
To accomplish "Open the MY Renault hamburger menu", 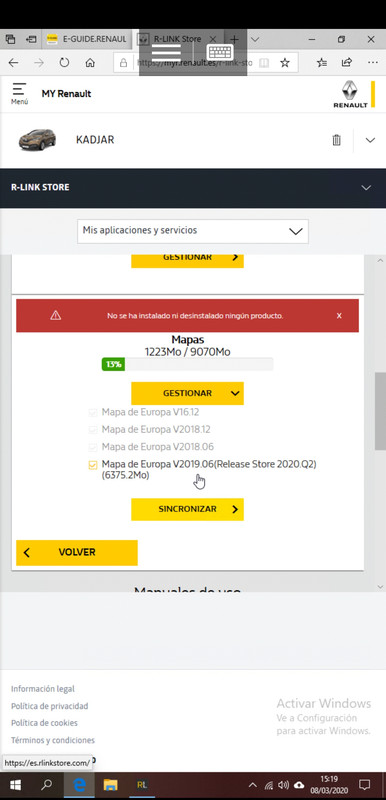I will pos(19,94).
